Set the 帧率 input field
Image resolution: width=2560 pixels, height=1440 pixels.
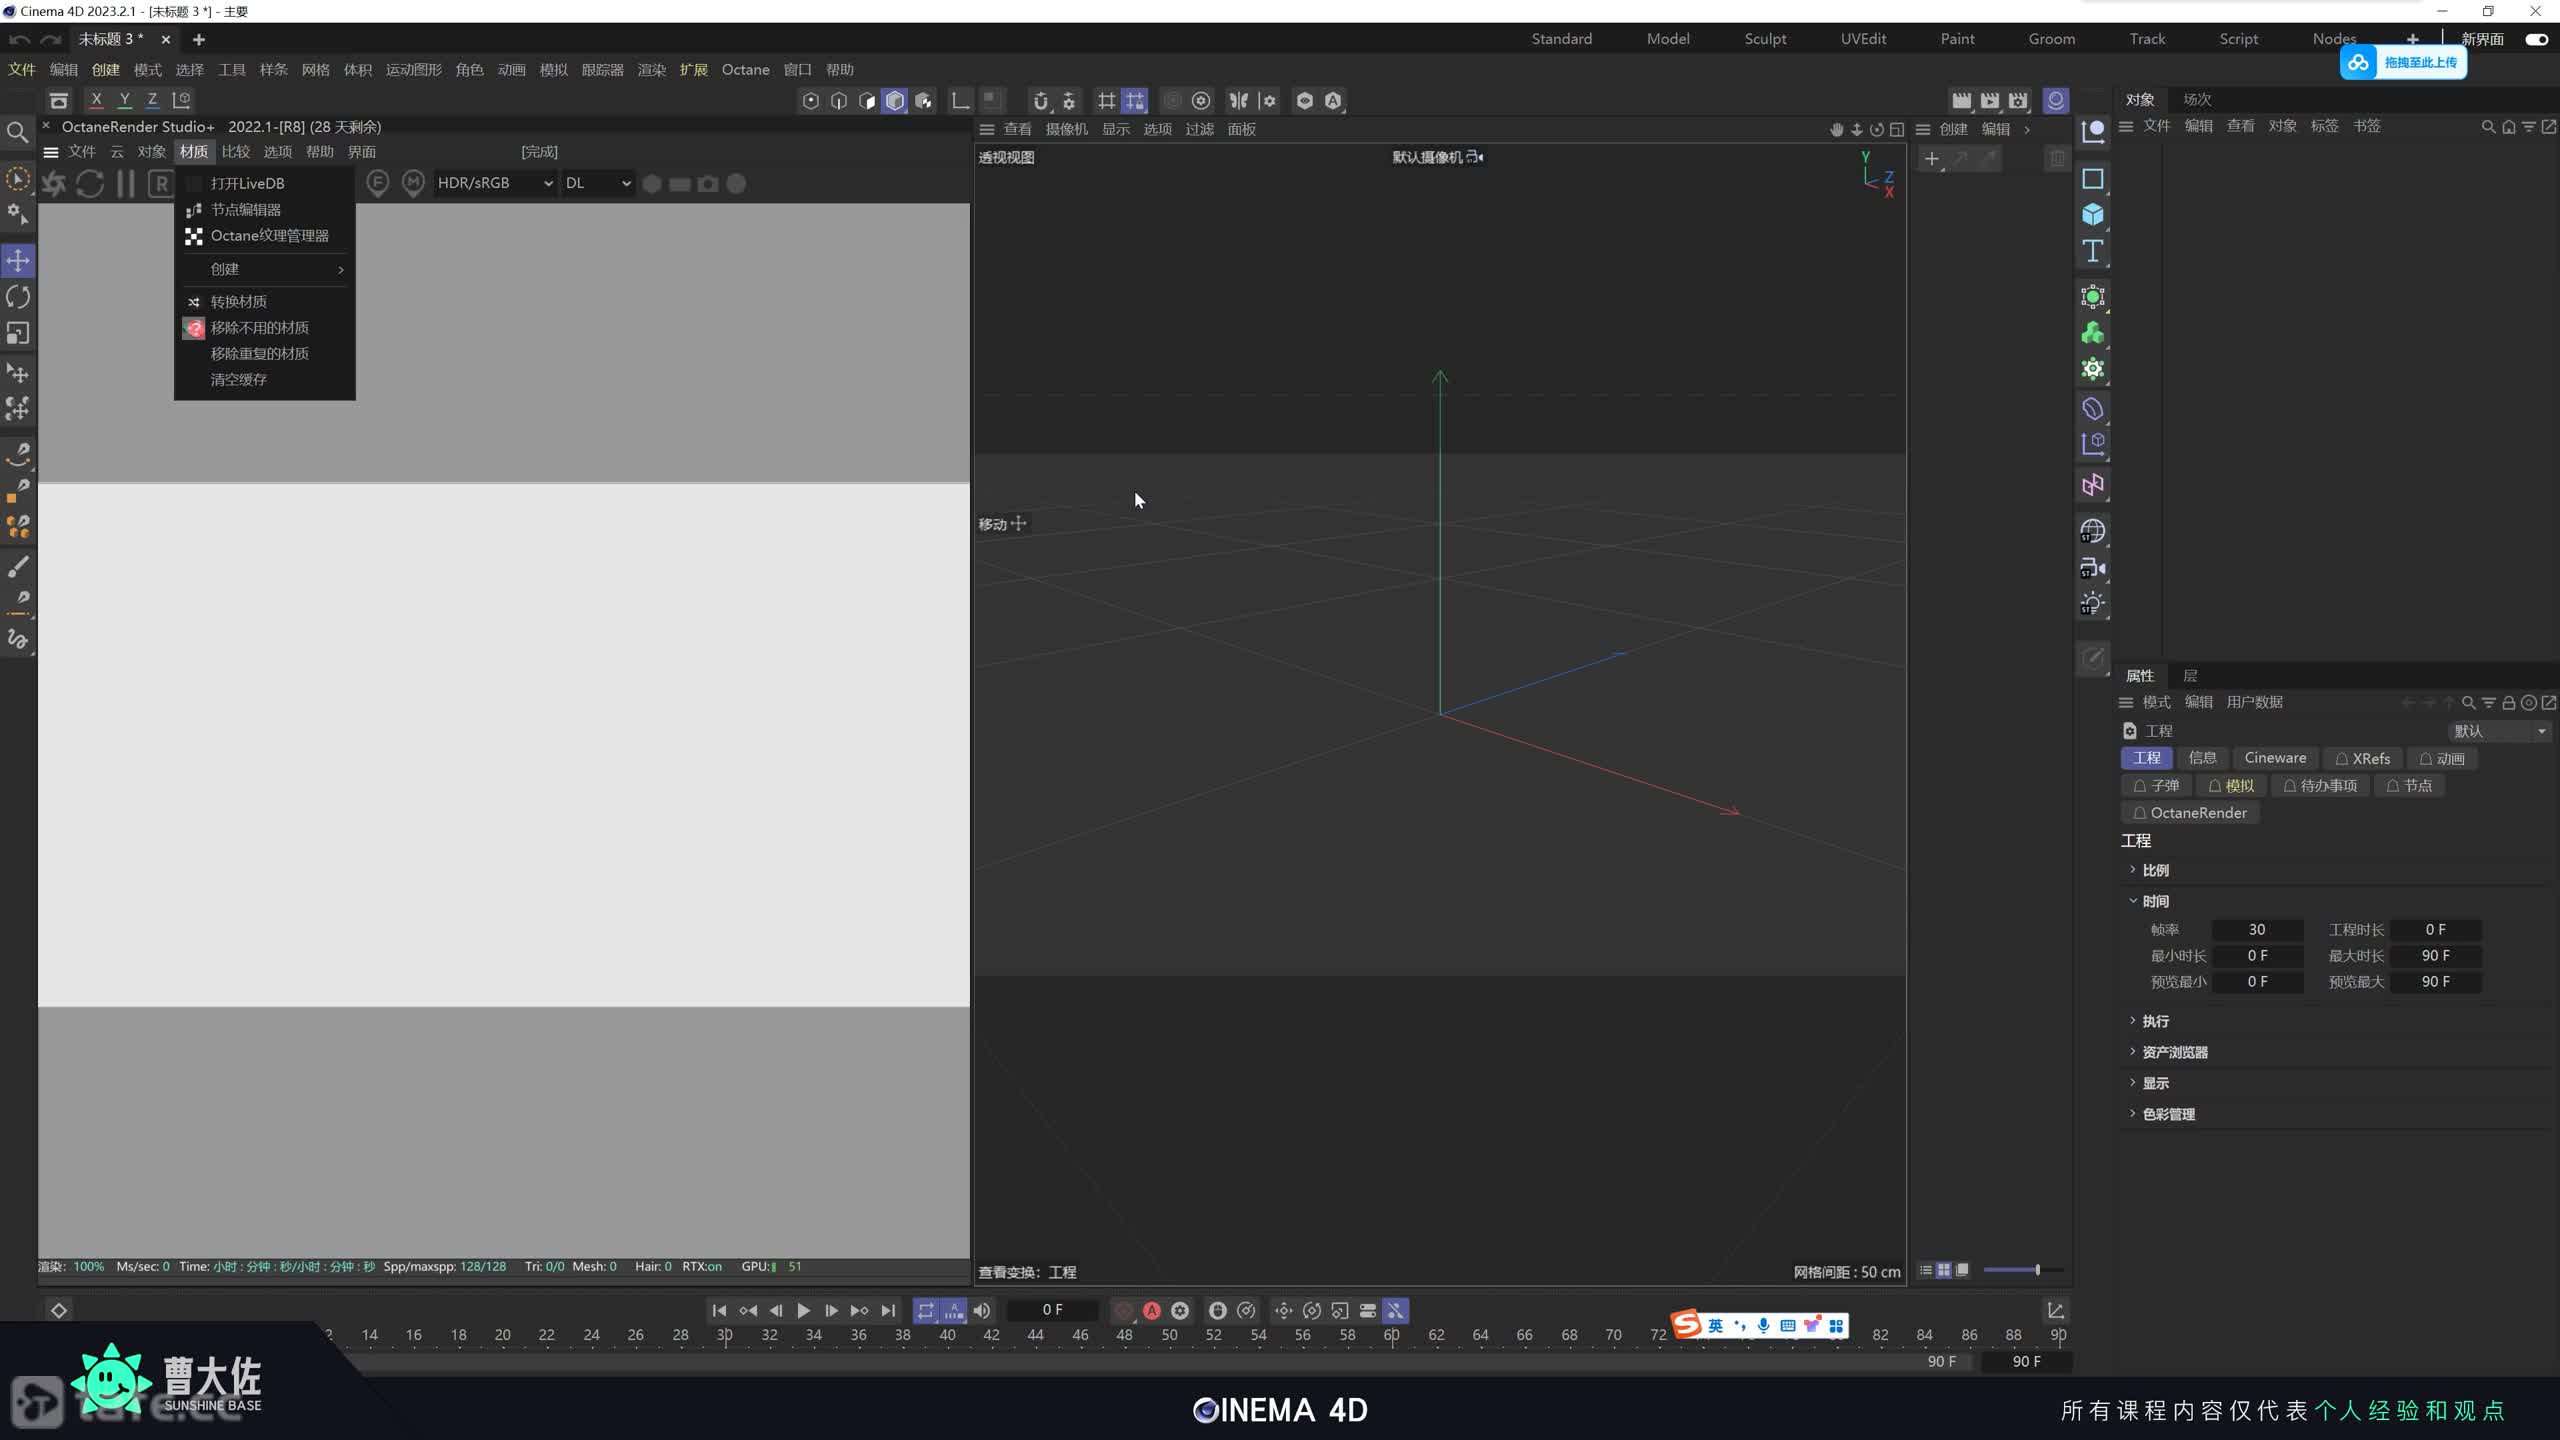pos(2257,930)
